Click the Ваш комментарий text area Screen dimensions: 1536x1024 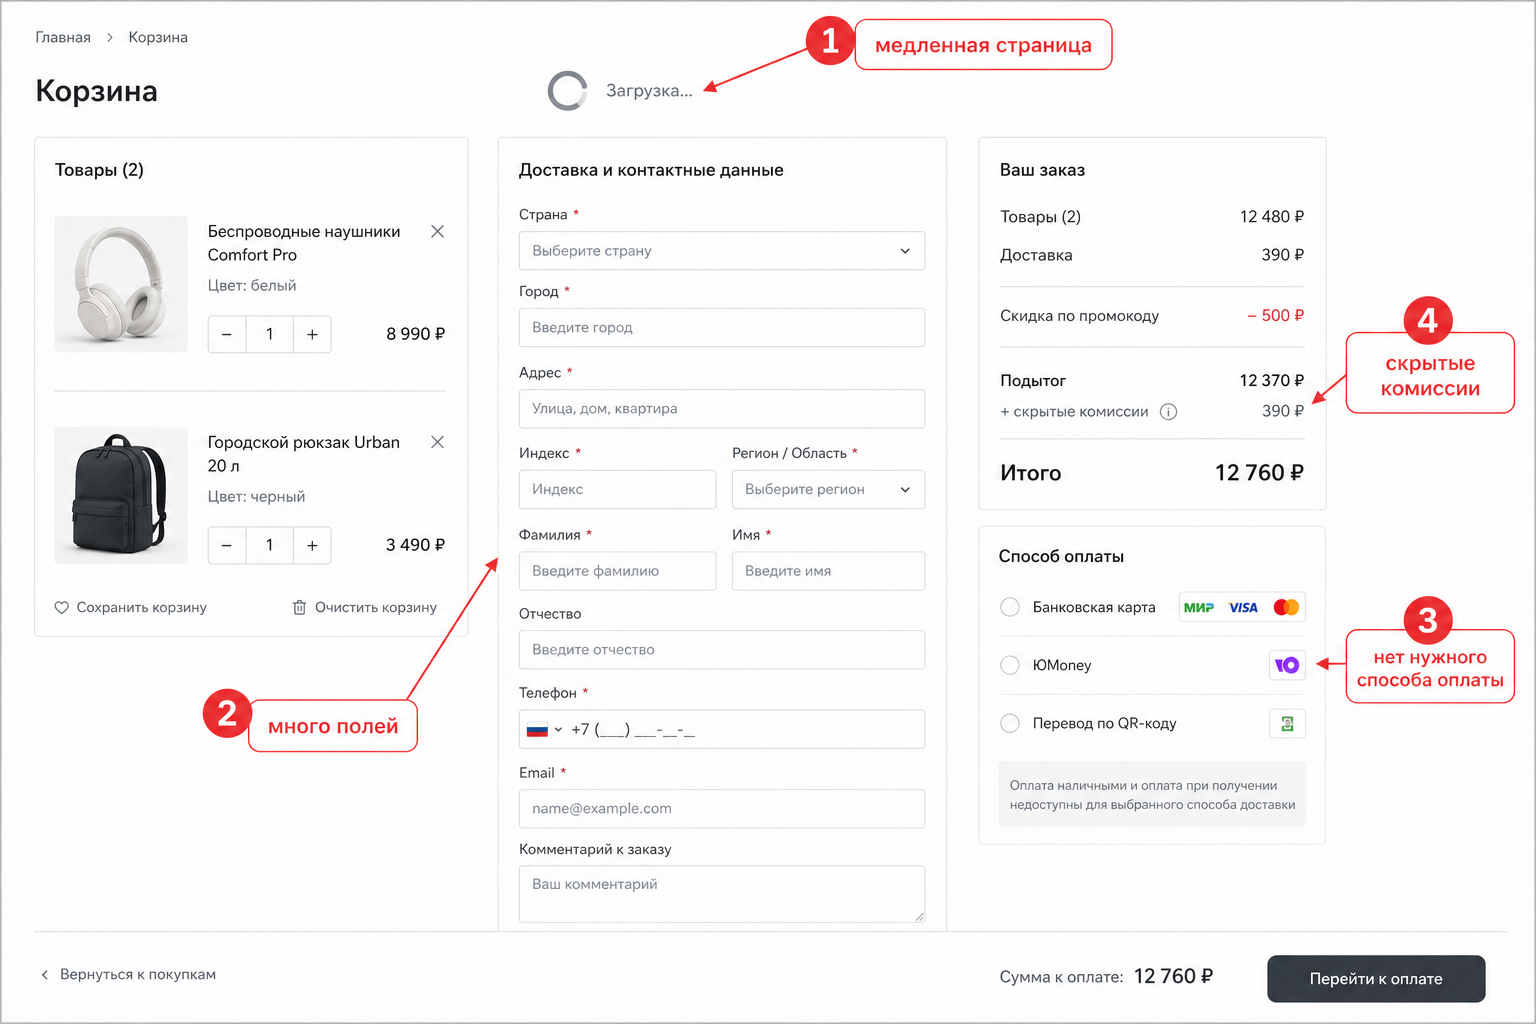[722, 894]
